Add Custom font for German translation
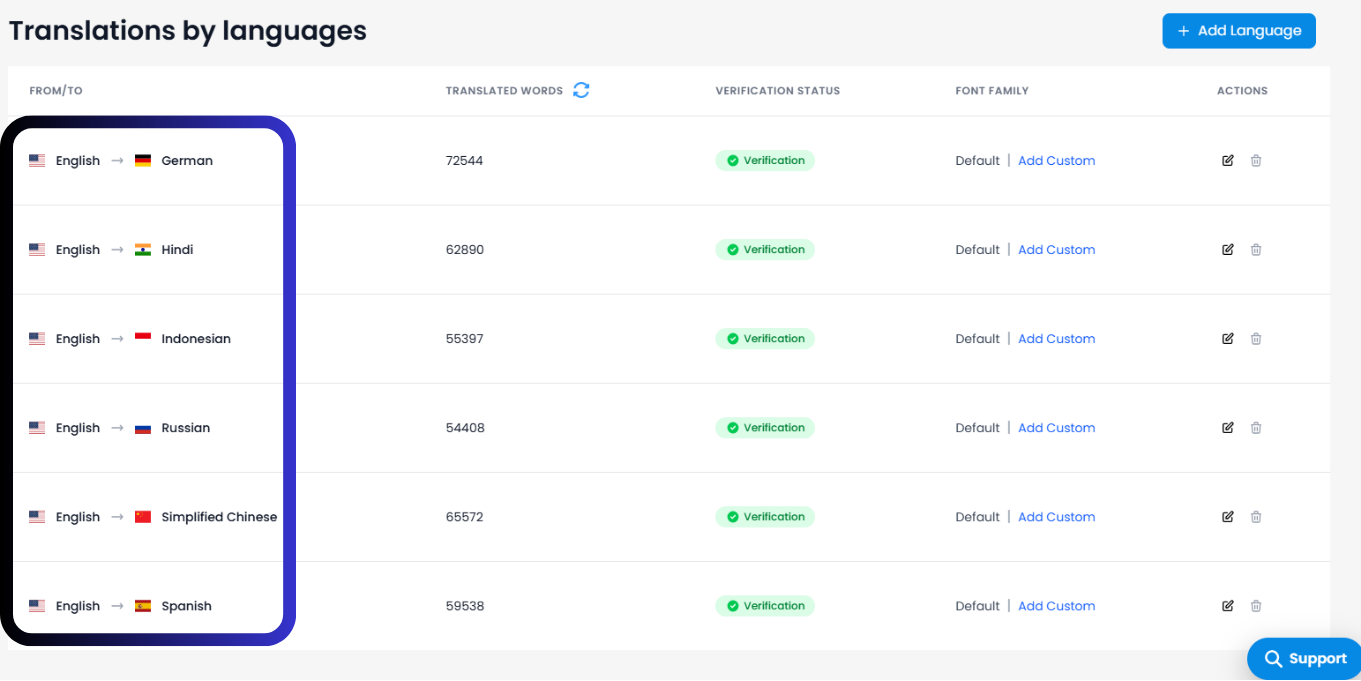1361x681 pixels. click(x=1056, y=160)
